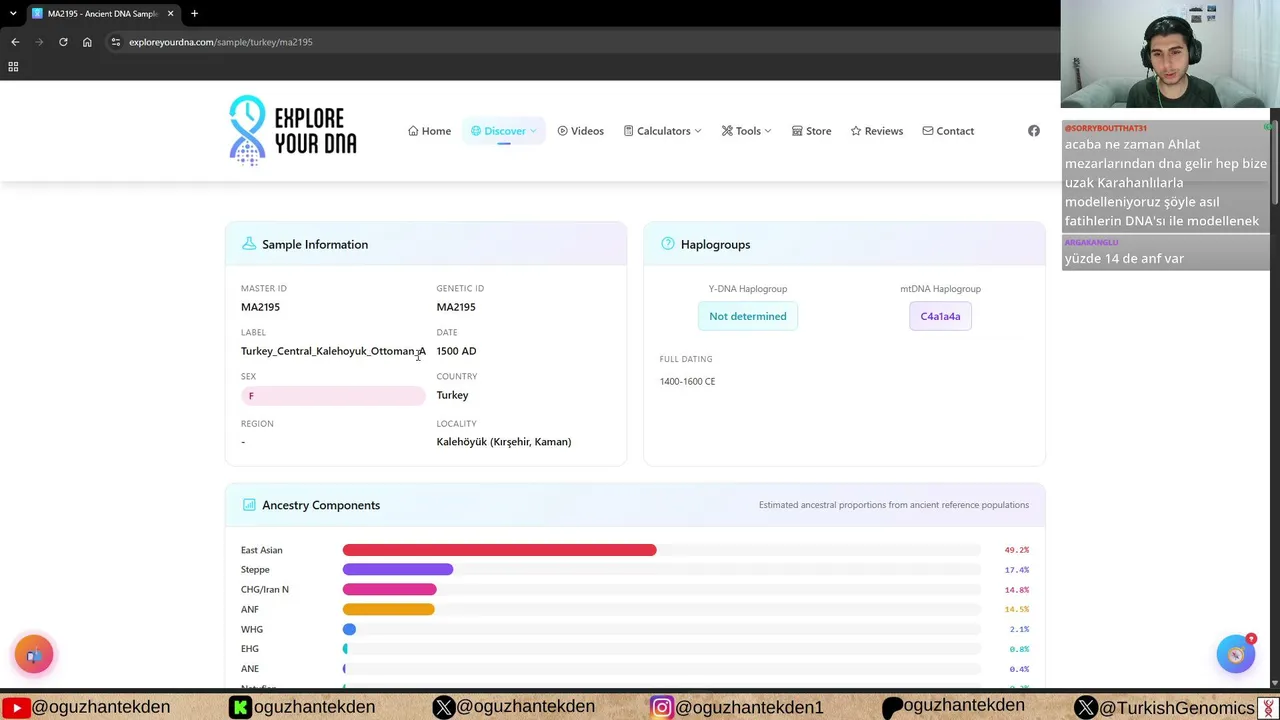1280x720 pixels.
Task: Click the browser back arrow
Action: point(15,42)
